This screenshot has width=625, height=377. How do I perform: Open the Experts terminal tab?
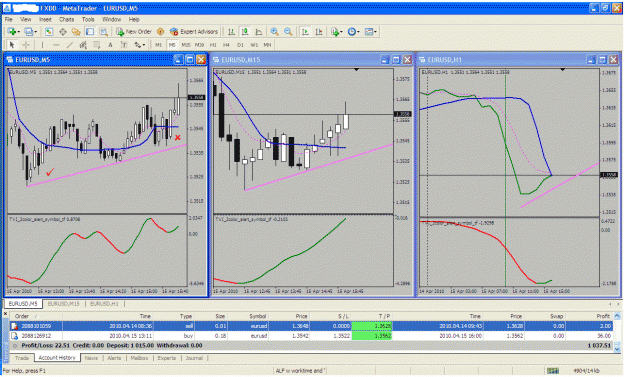click(167, 358)
